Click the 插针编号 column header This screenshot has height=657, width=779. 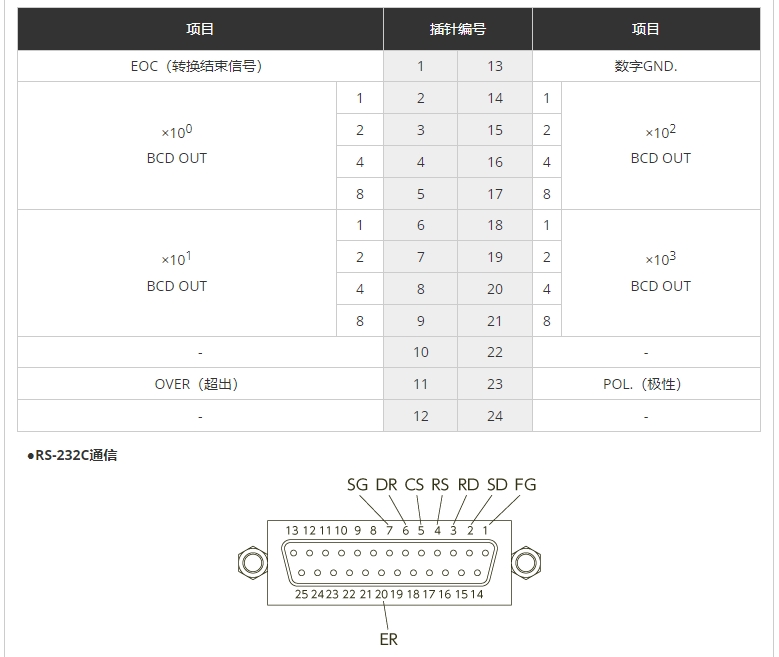(458, 29)
